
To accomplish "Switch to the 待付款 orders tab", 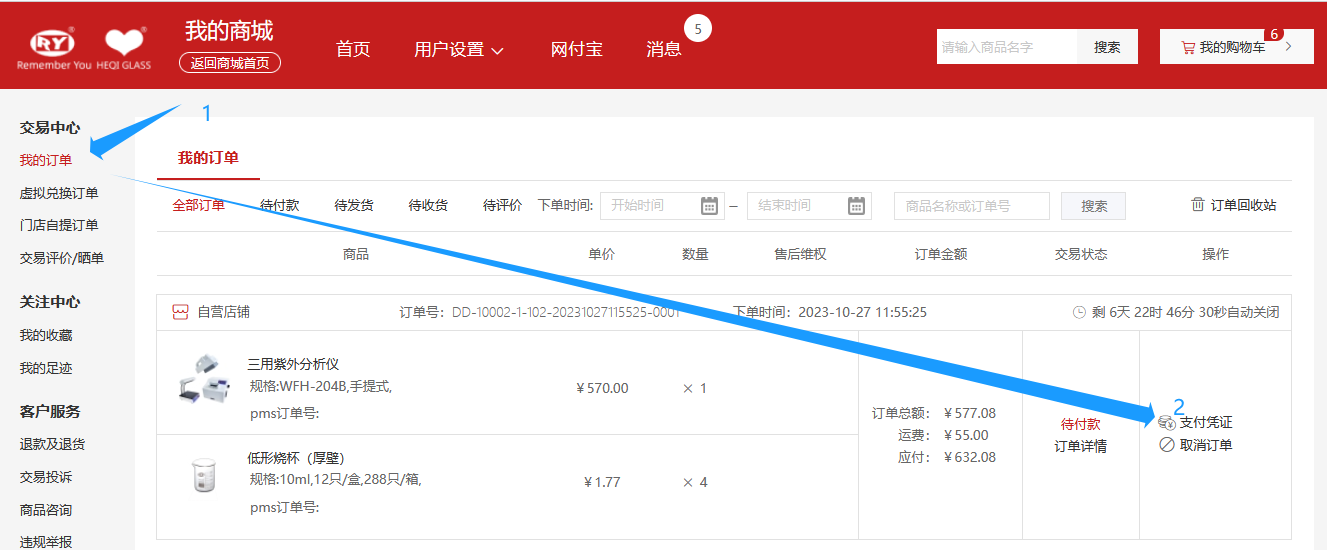I will 279,206.
